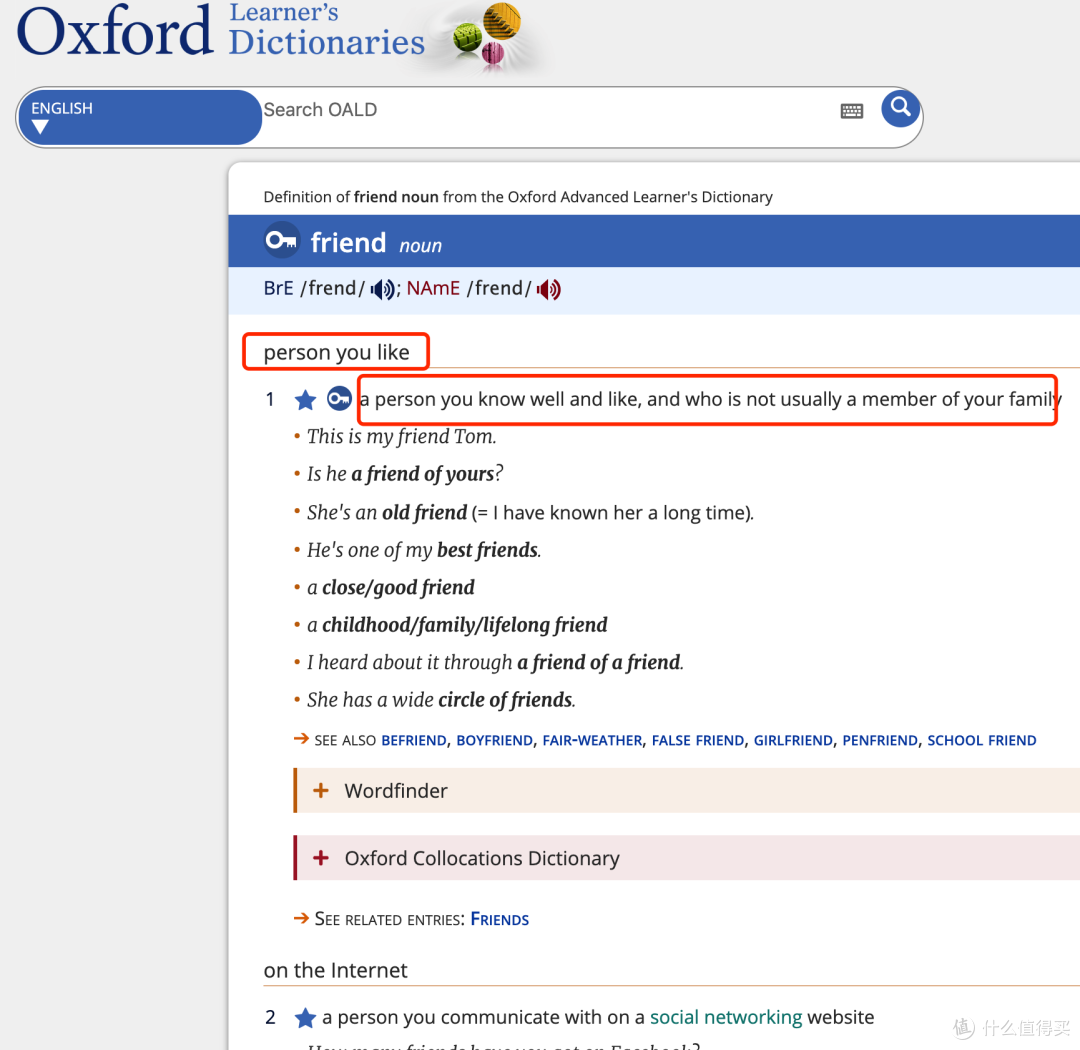Open the ENGLISH dictionary selector dropdown
The width and height of the screenshot is (1080, 1050).
pos(140,117)
